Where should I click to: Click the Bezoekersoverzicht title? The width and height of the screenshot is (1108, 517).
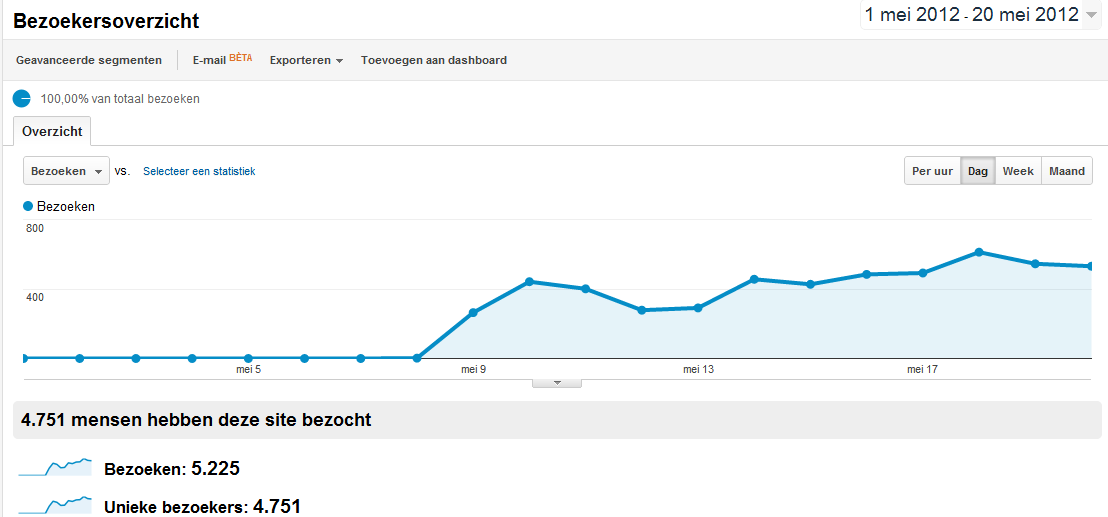coord(107,21)
